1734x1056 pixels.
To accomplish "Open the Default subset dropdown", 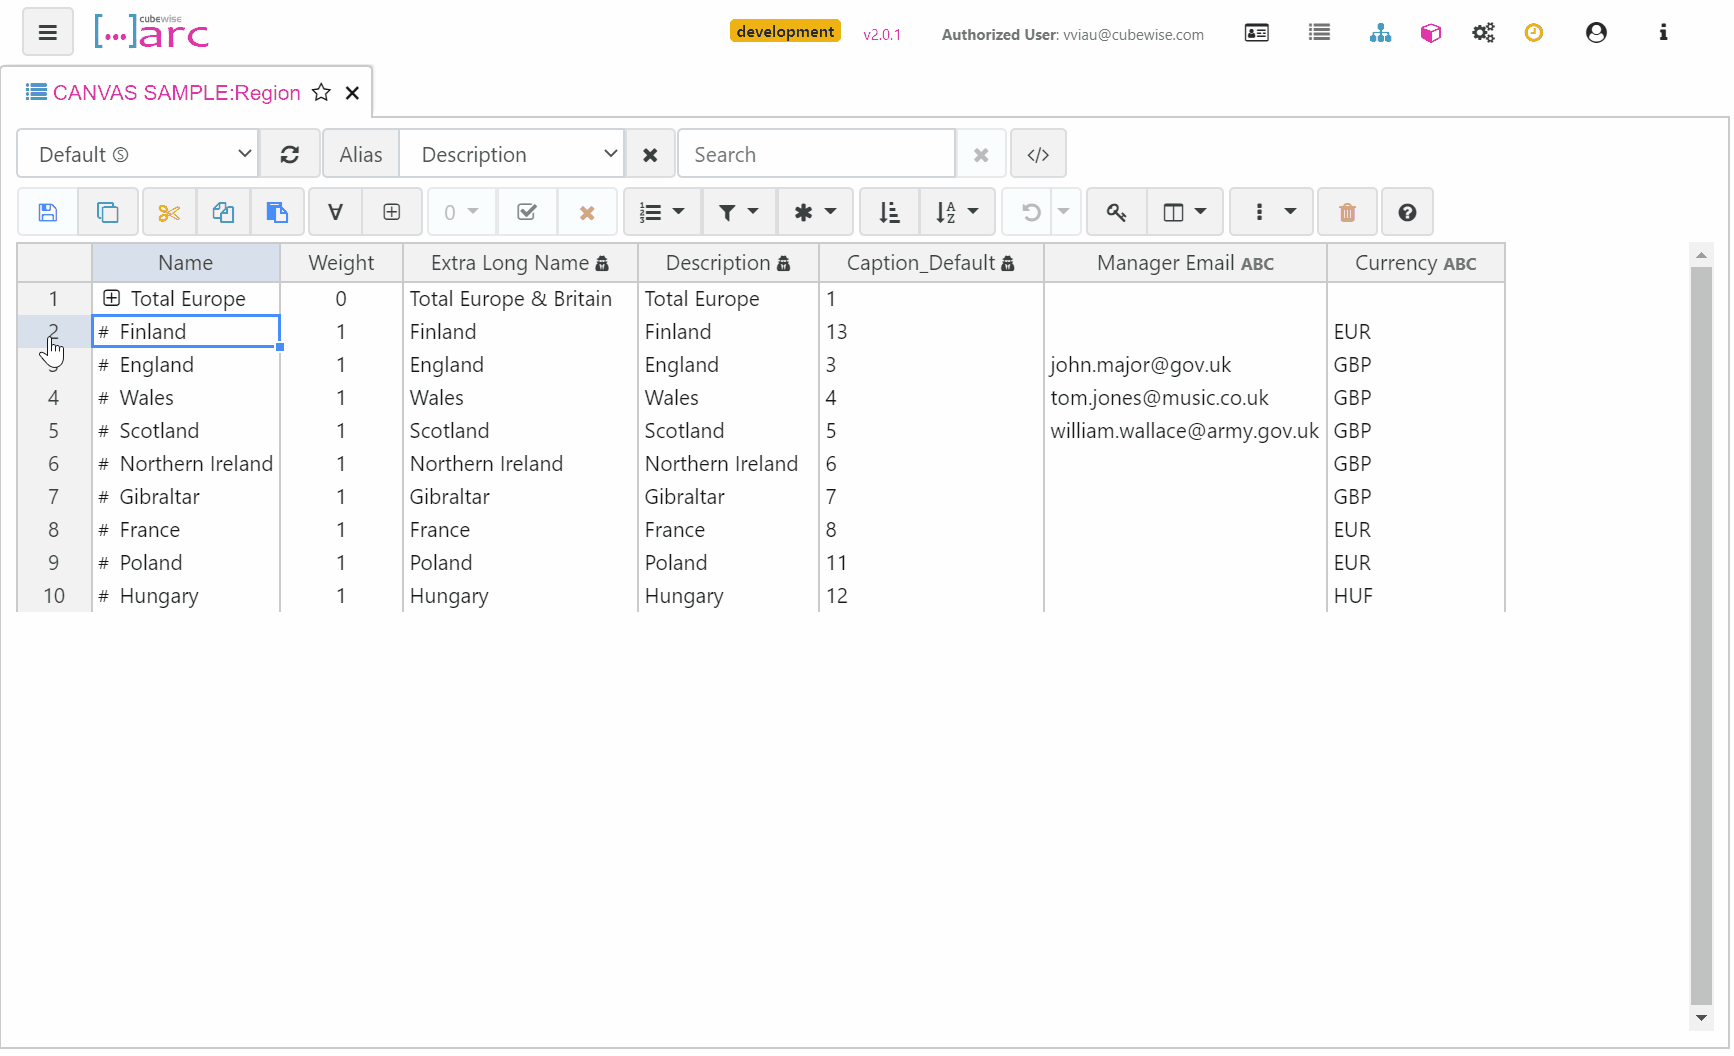I will coord(138,155).
